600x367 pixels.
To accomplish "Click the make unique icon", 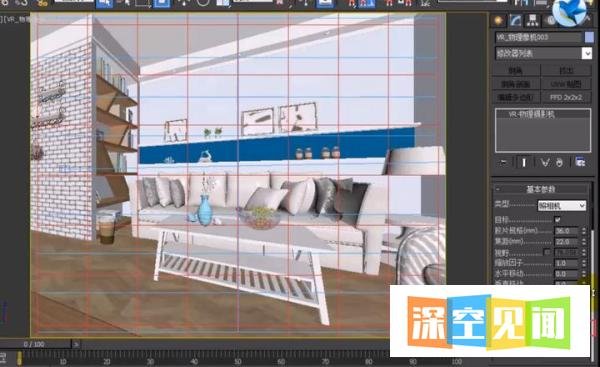I will pos(545,163).
